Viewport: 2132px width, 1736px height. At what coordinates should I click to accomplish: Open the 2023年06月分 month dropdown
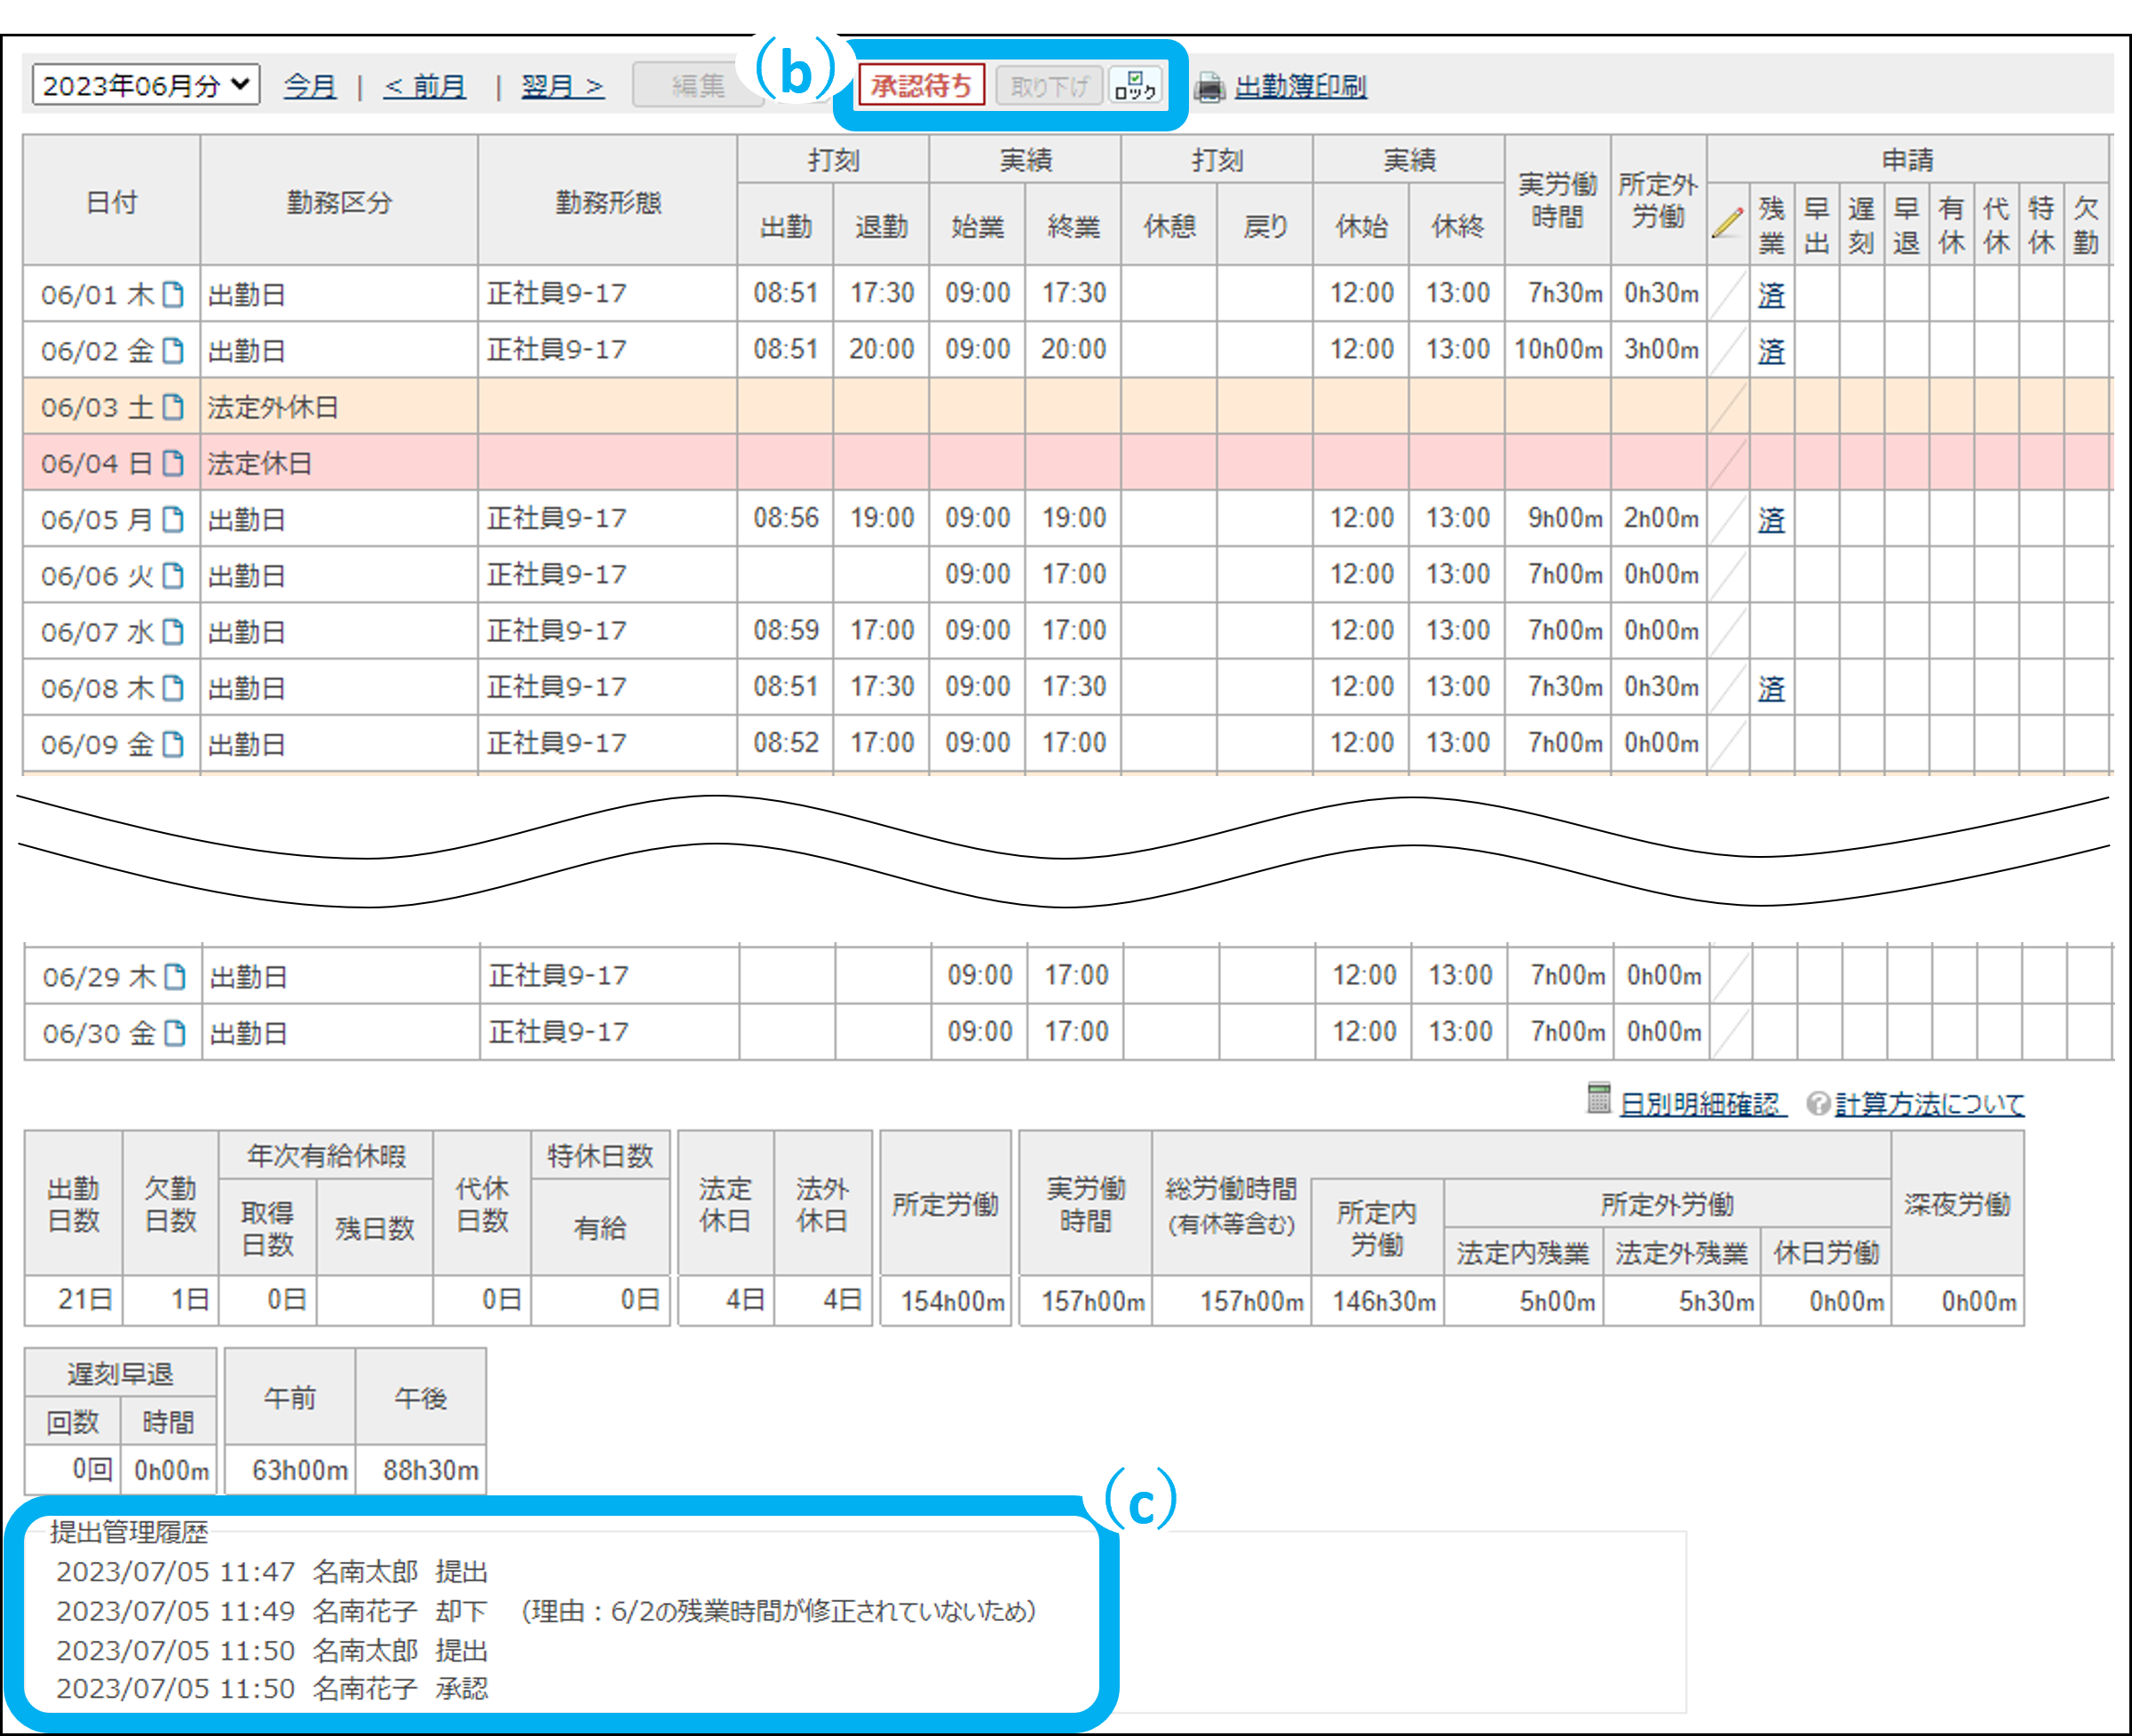click(x=146, y=85)
